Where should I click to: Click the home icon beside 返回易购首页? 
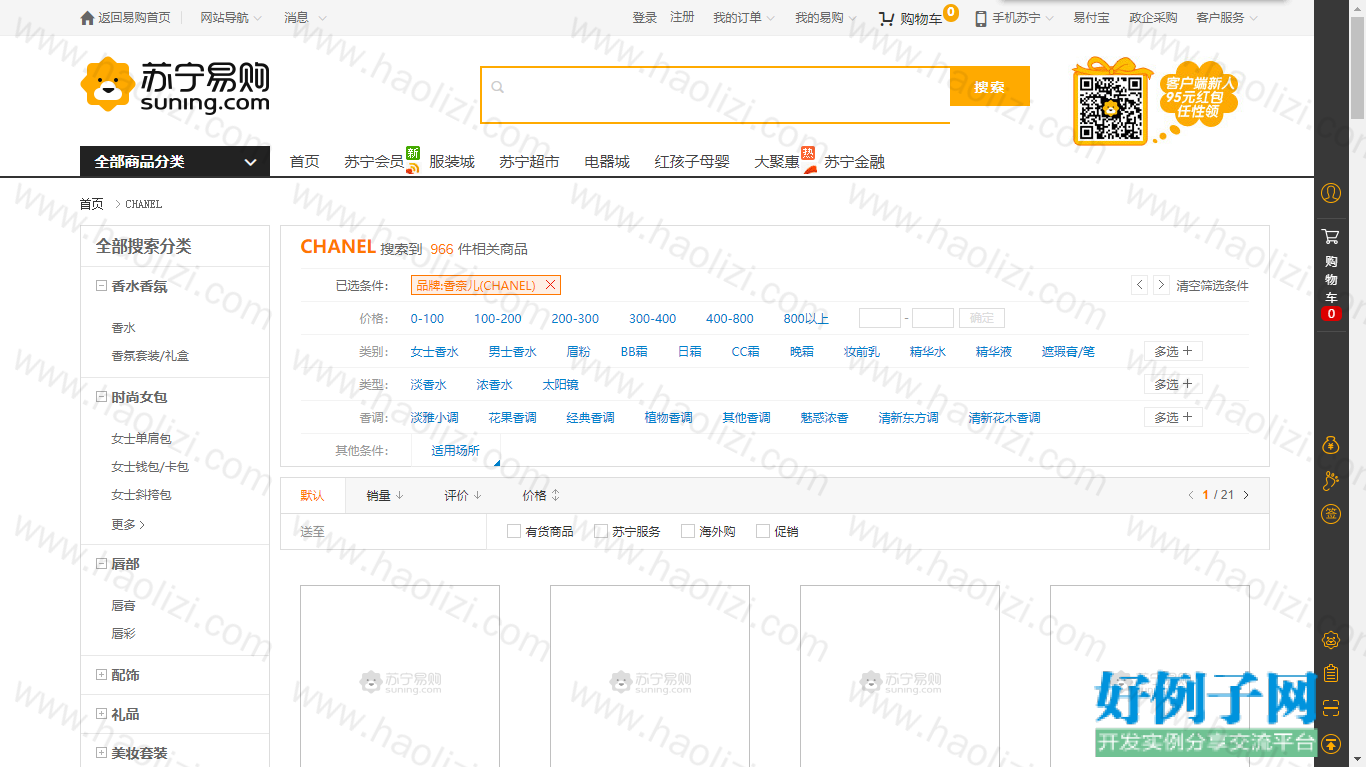(87, 18)
